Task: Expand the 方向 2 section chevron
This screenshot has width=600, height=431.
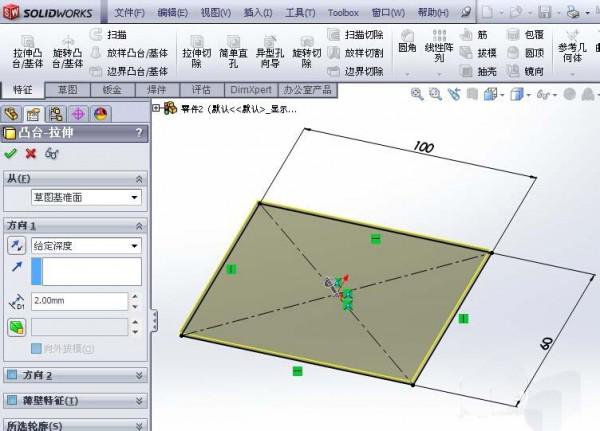Action: pyautogui.click(x=139, y=375)
